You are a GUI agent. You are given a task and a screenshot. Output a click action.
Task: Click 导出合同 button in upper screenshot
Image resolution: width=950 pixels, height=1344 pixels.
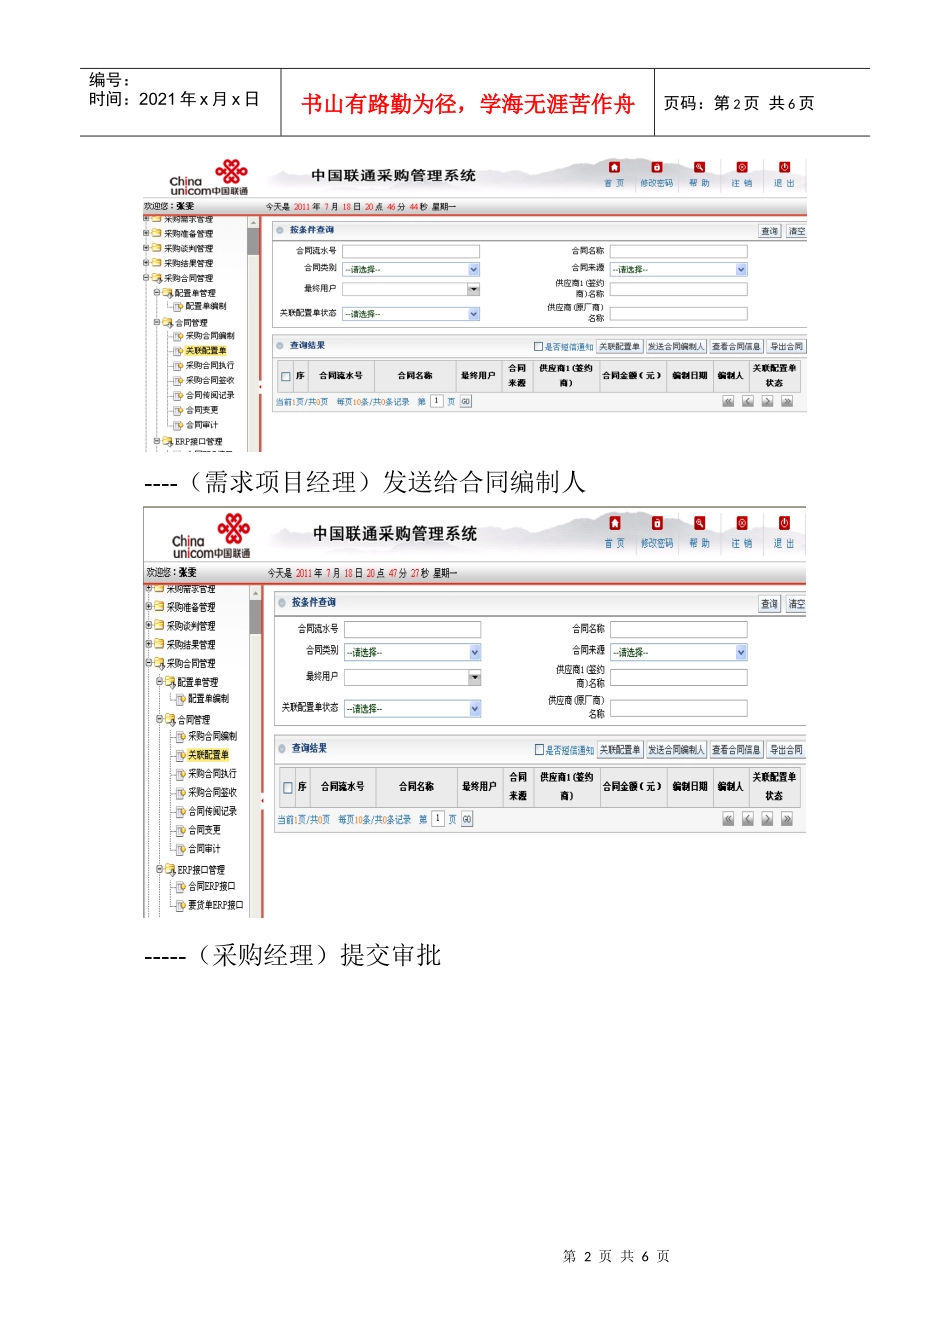786,347
